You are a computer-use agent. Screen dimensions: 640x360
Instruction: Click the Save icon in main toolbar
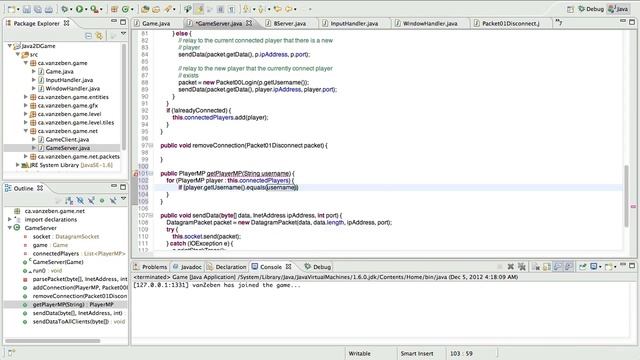pyautogui.click(x=27, y=9)
